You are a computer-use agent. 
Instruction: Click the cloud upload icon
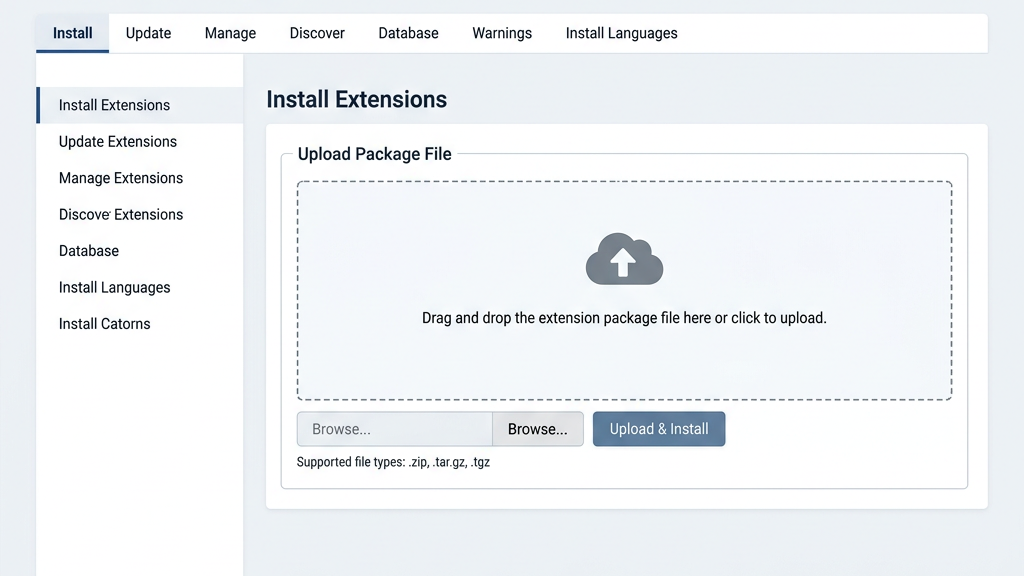[x=623, y=259]
